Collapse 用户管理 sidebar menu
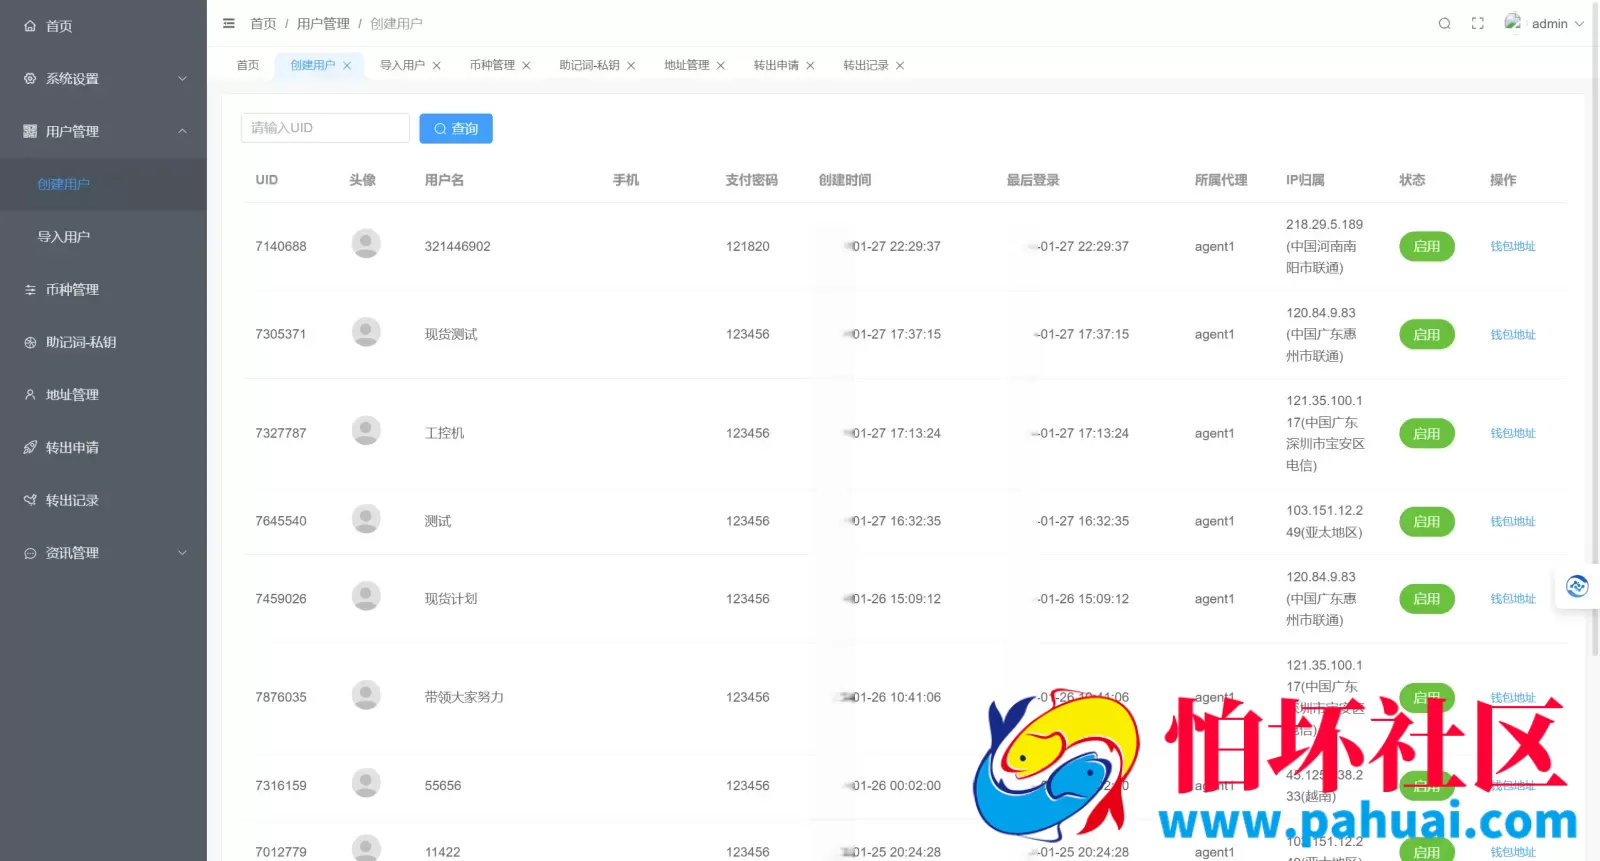Viewport: 1600px width, 861px height. [103, 131]
